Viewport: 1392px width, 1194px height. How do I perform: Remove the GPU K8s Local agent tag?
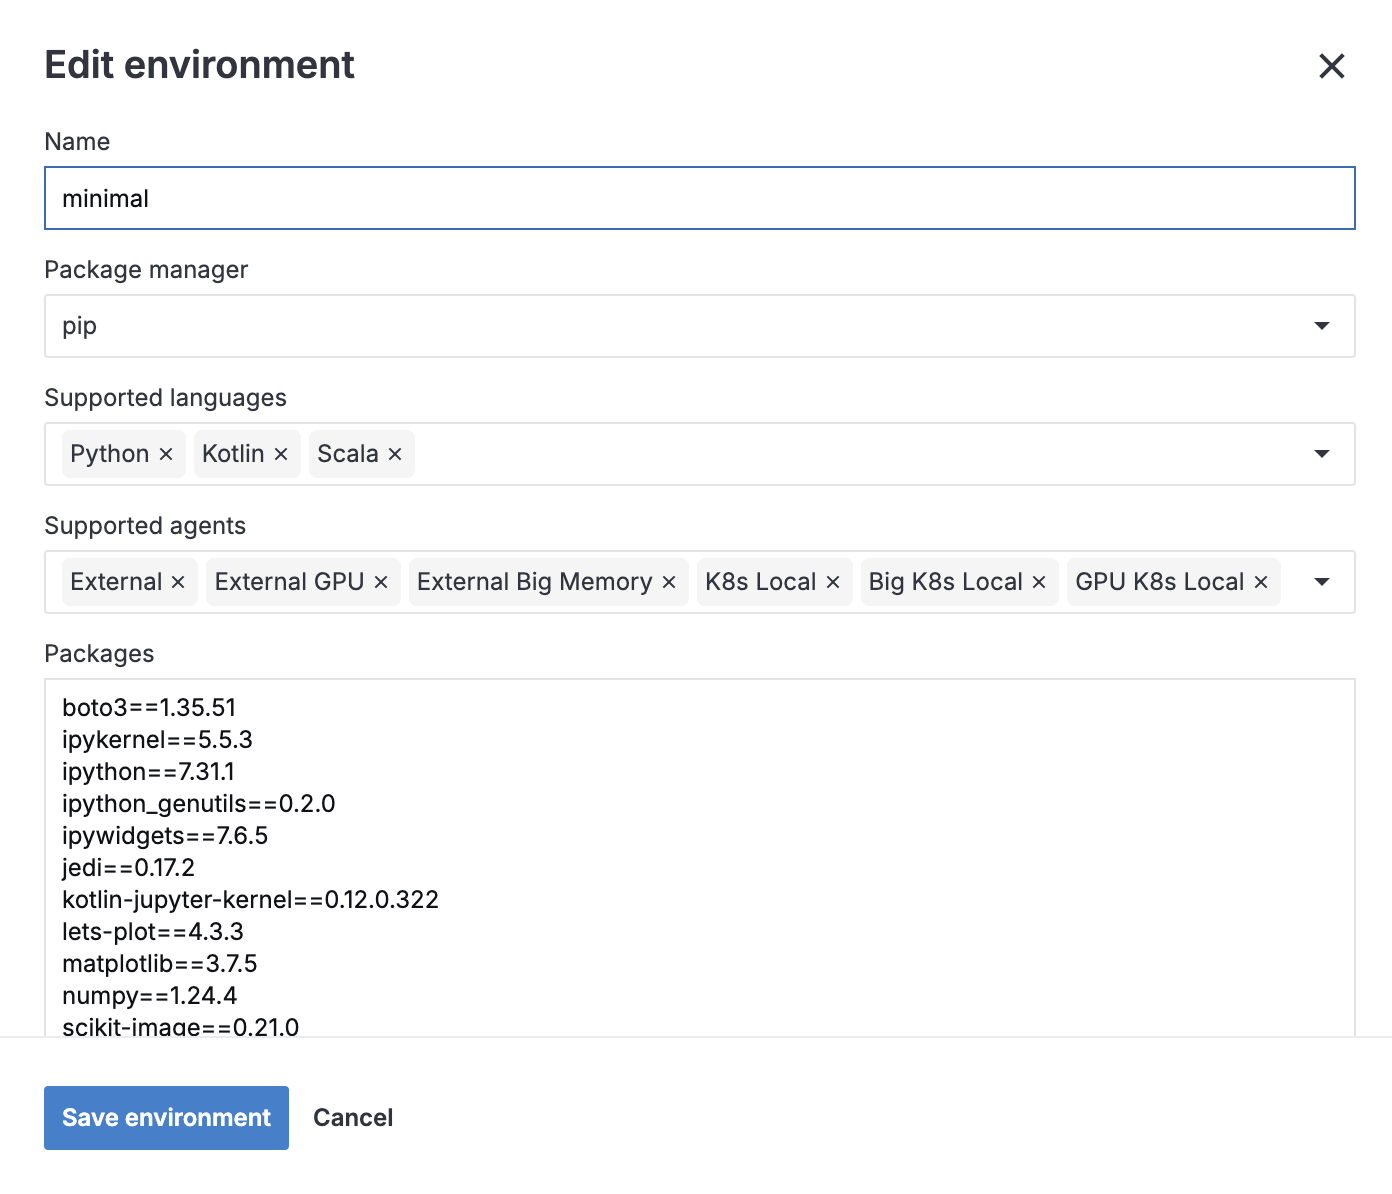[1261, 582]
